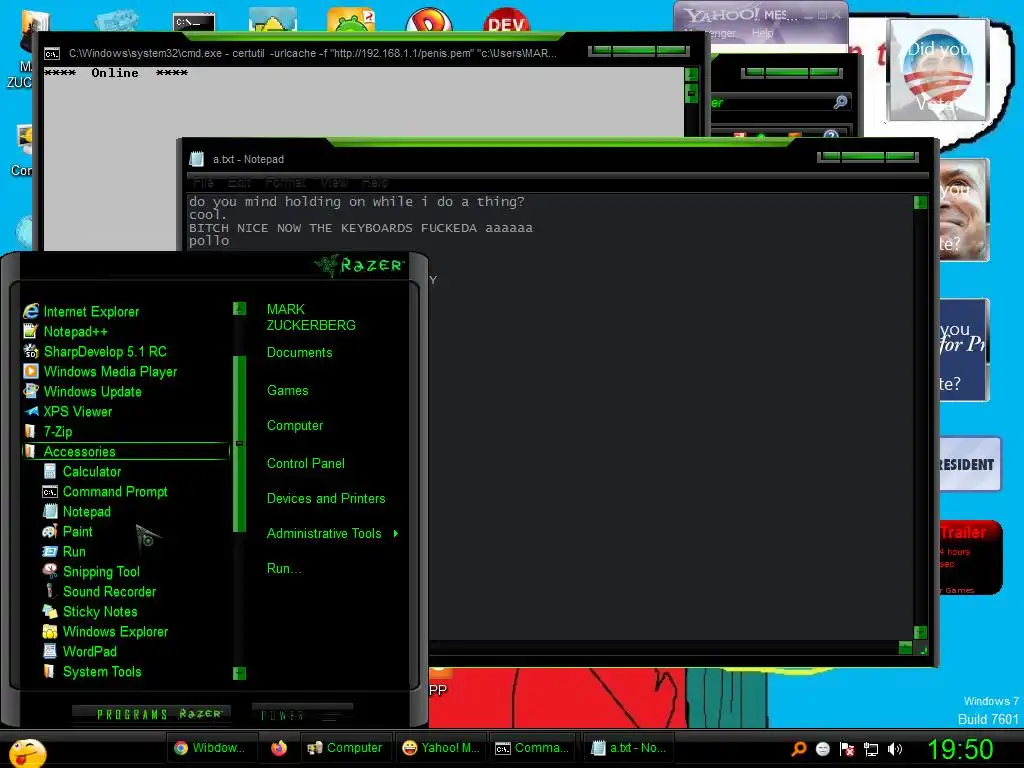
Task: Open Run... in the start menu's right column
Action: (x=284, y=569)
